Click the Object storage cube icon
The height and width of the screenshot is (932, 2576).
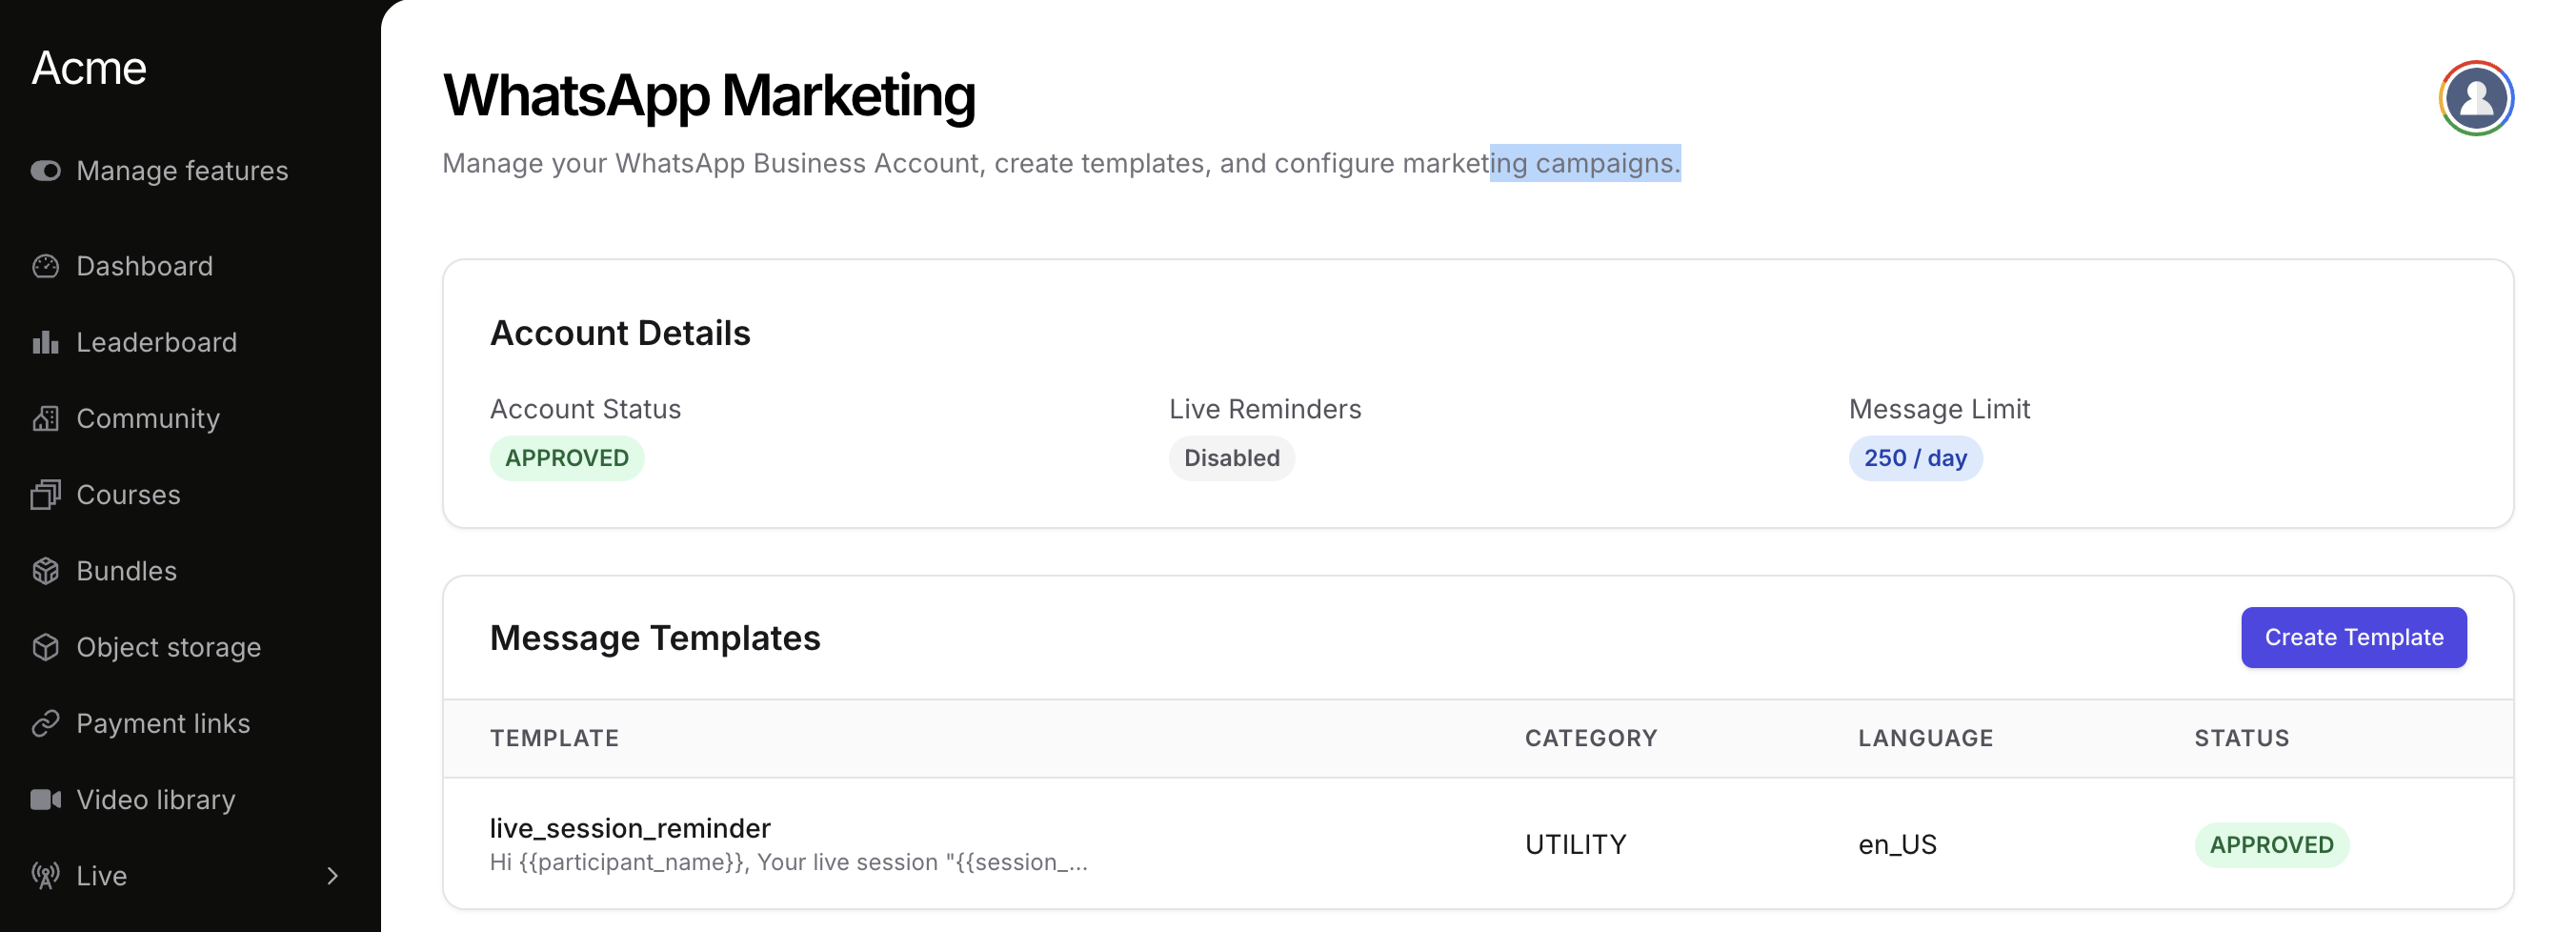pyautogui.click(x=45, y=647)
